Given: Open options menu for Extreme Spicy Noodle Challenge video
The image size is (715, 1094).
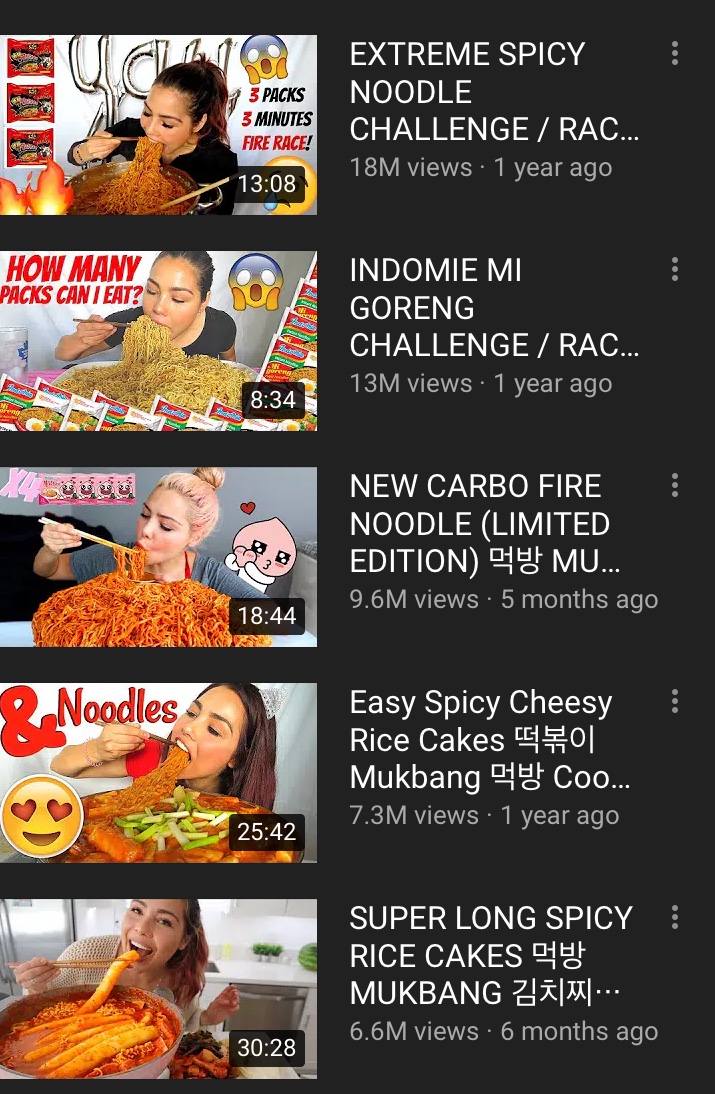Looking at the screenshot, I should pyautogui.click(x=675, y=53).
